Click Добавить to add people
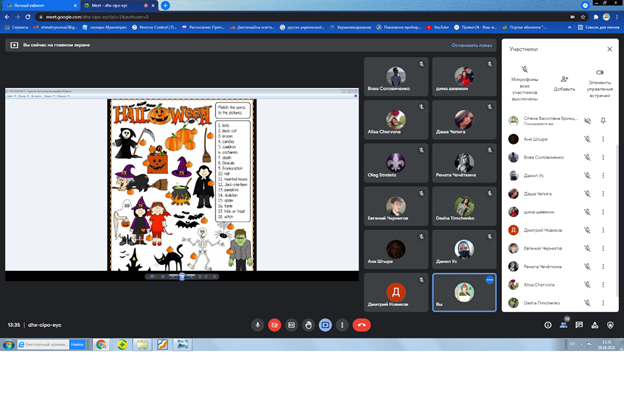624x416 pixels. coord(564,84)
